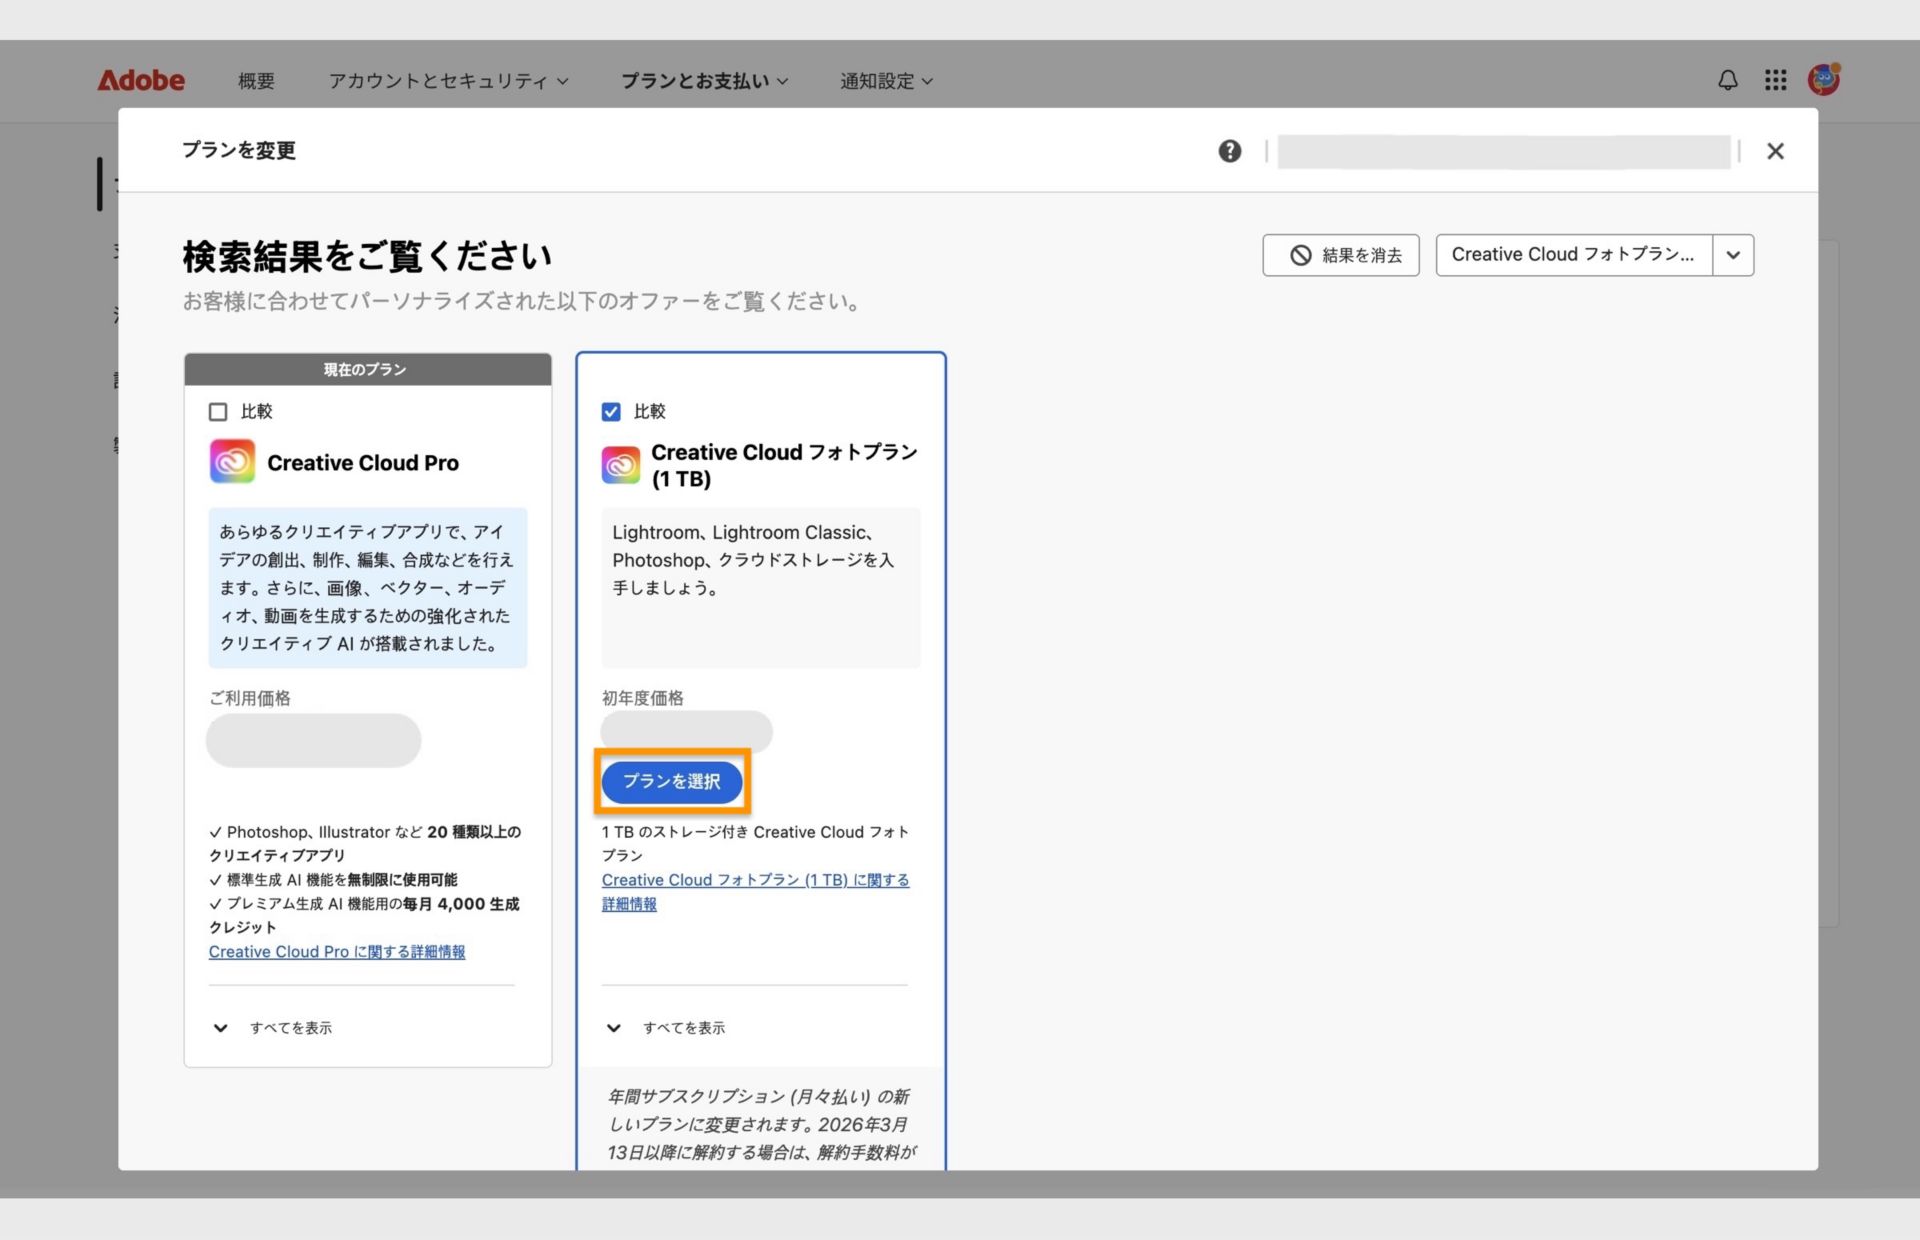Screen dimensions: 1920x1240
Task: Click the プランを選択 button
Action: tap(672, 782)
